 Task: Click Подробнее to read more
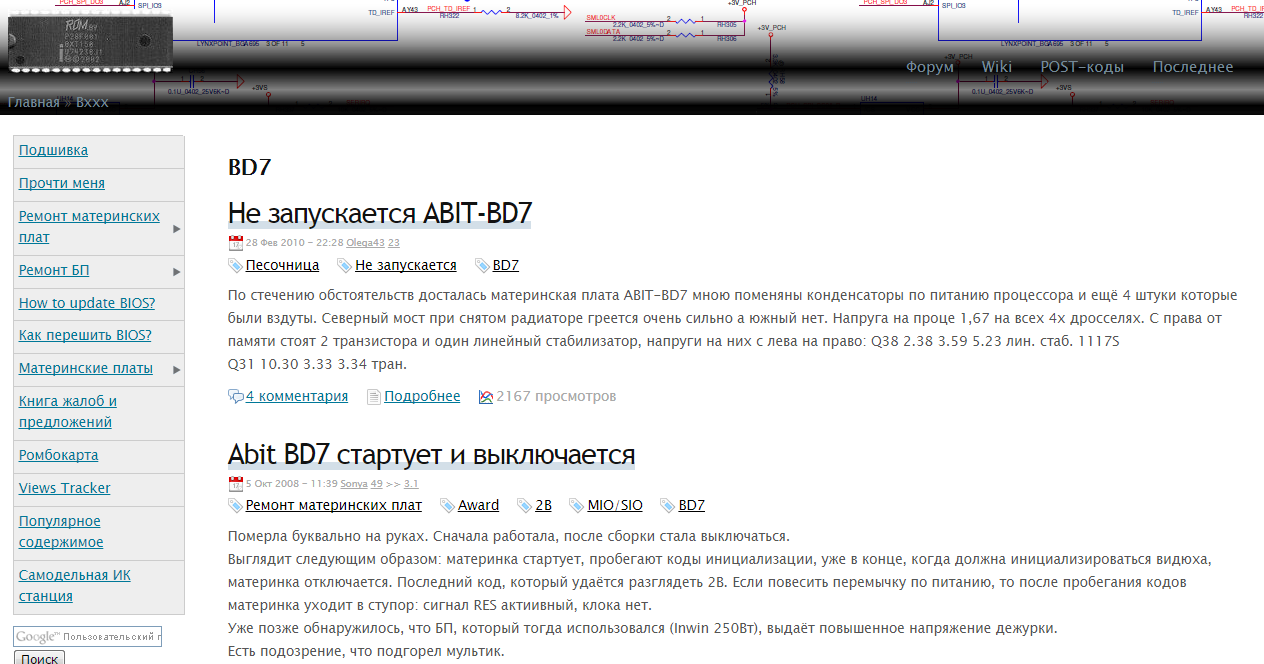422,396
